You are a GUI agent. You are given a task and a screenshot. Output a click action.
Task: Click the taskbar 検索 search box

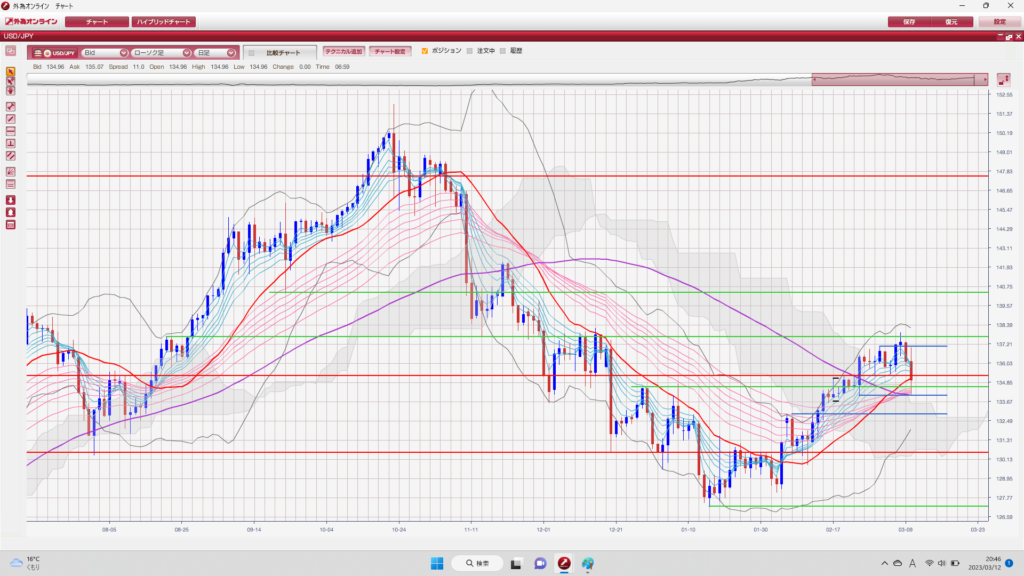477,563
